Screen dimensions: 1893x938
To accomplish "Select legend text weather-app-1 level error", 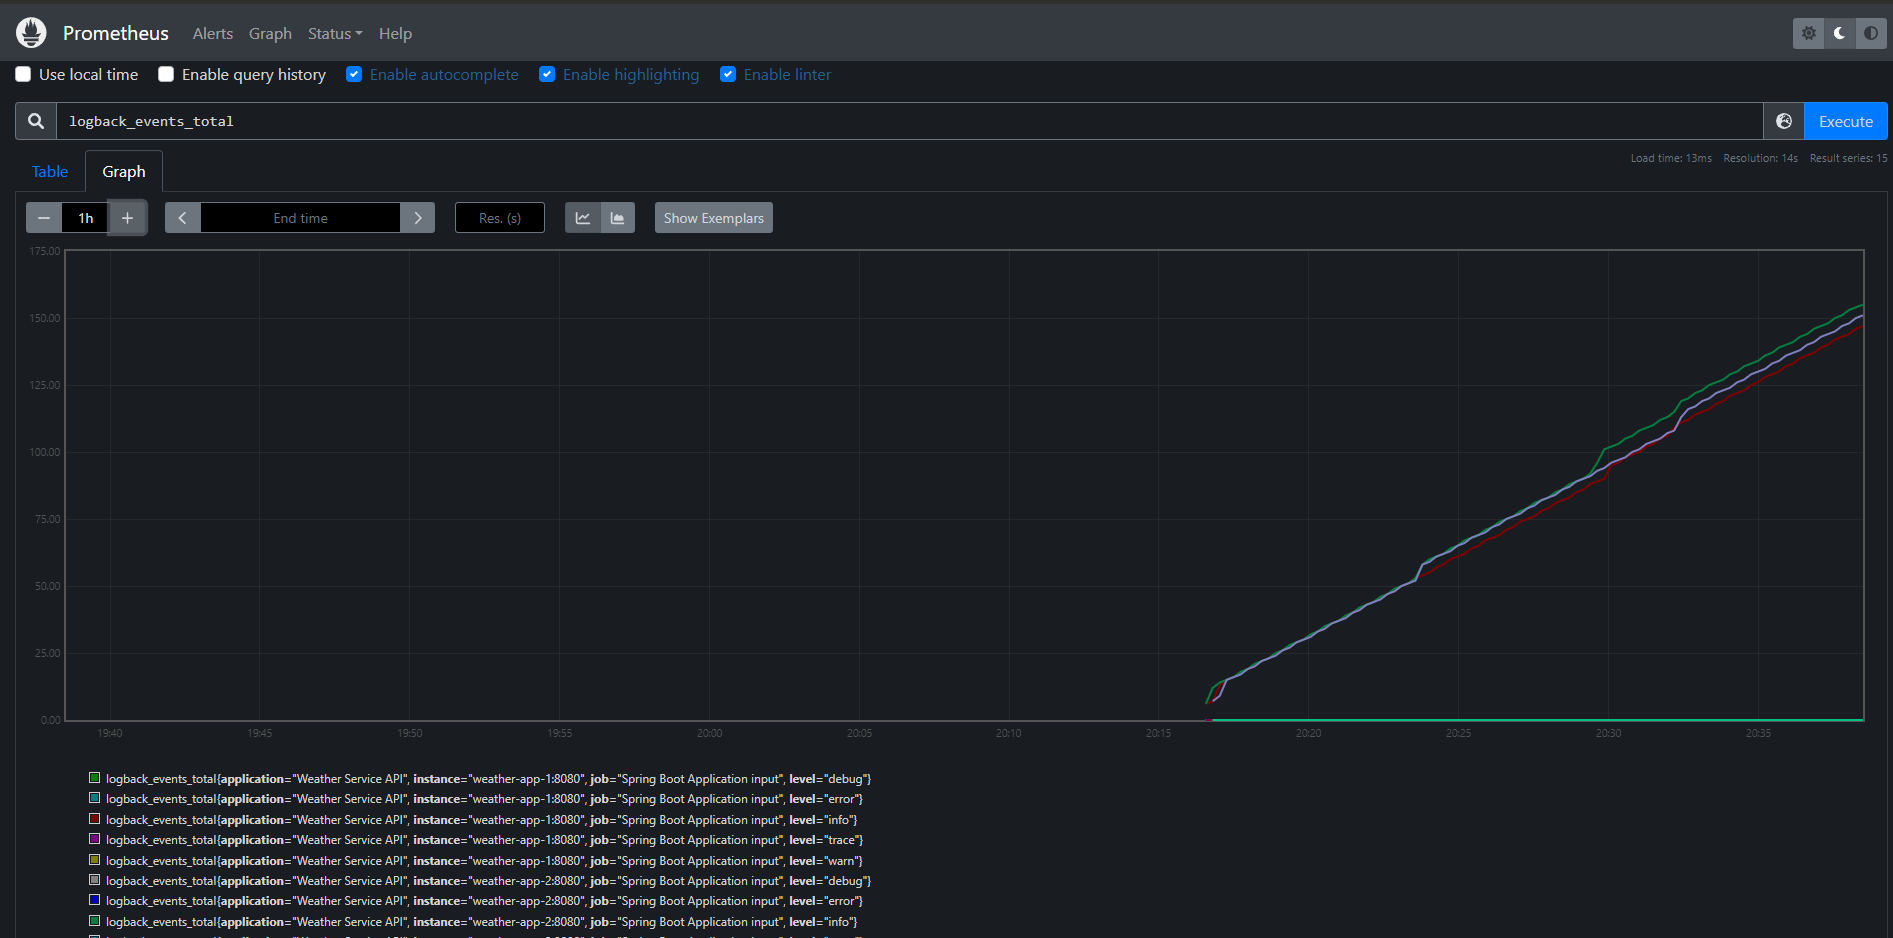I will [x=485, y=799].
